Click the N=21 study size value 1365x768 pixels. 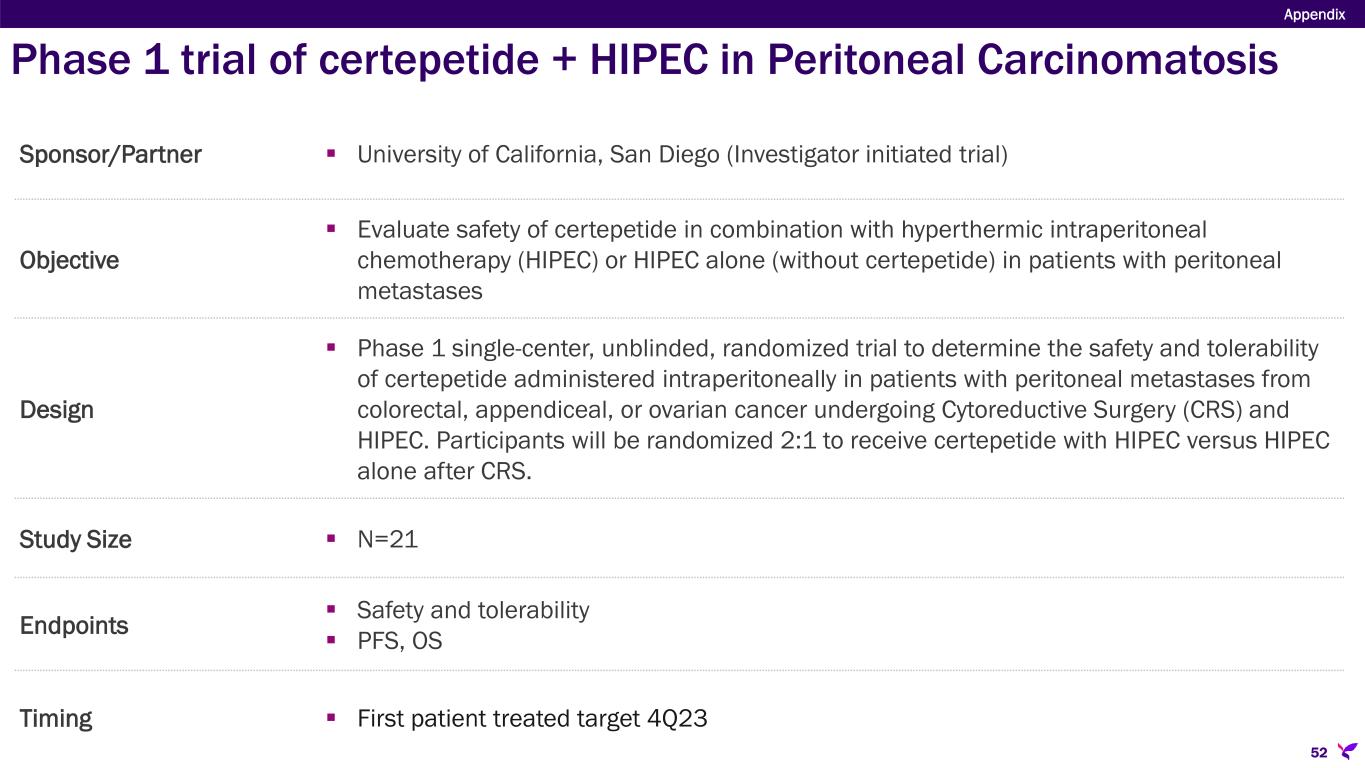point(387,539)
